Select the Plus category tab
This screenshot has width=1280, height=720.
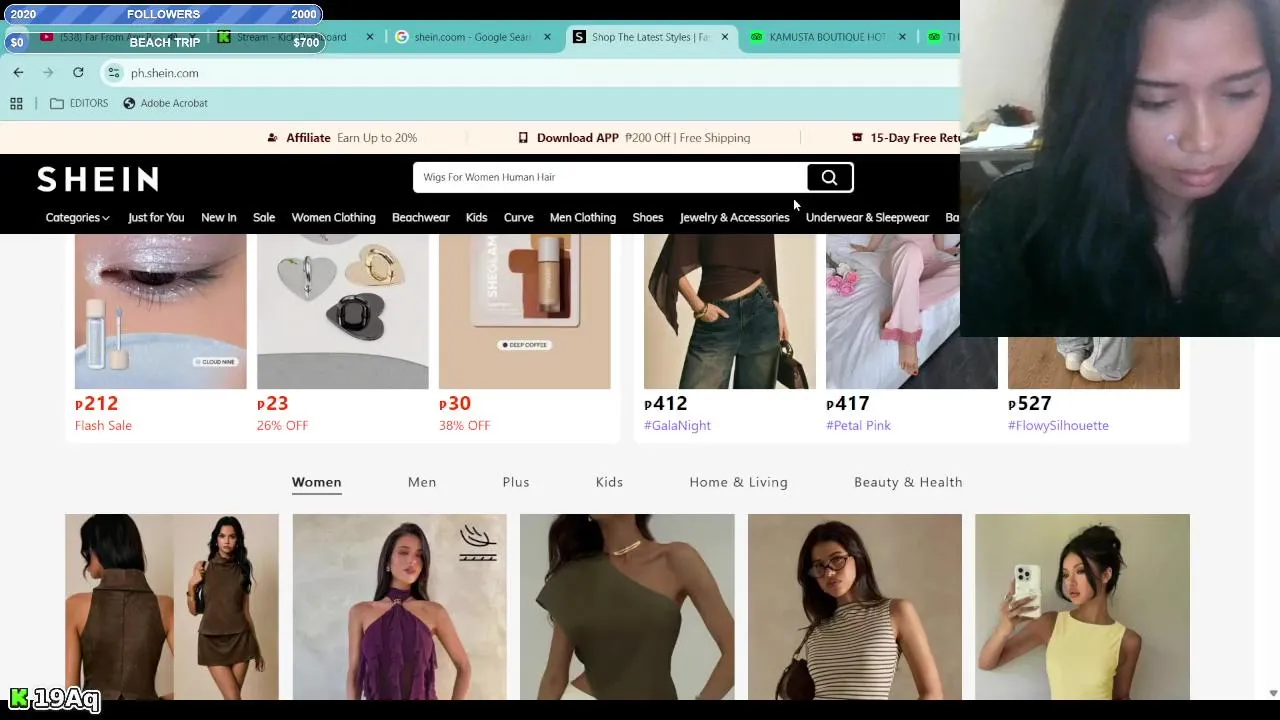coord(516,482)
